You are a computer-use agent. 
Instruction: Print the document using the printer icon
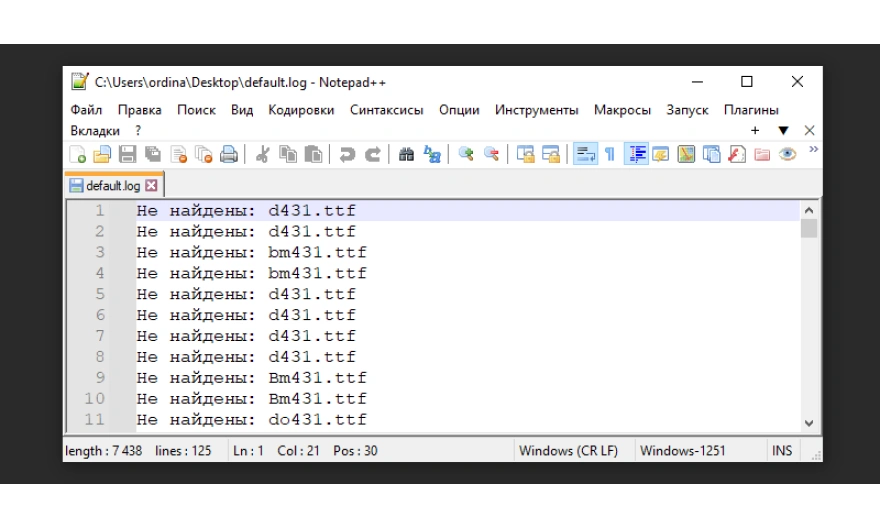229,154
